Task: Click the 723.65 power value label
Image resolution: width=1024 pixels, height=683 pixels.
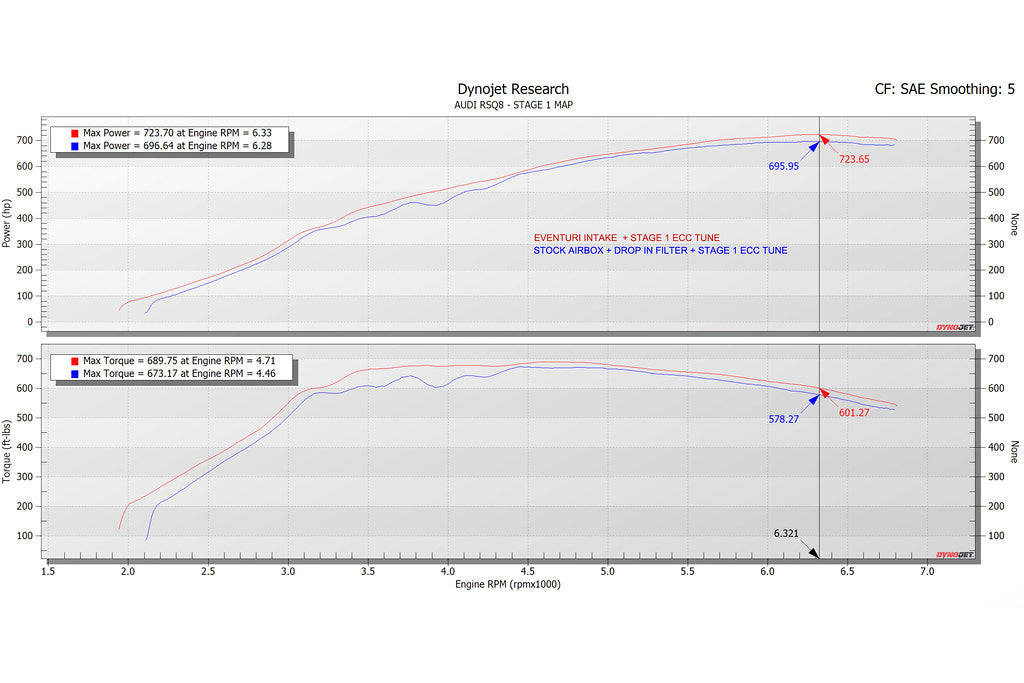Action: pyautogui.click(x=854, y=159)
